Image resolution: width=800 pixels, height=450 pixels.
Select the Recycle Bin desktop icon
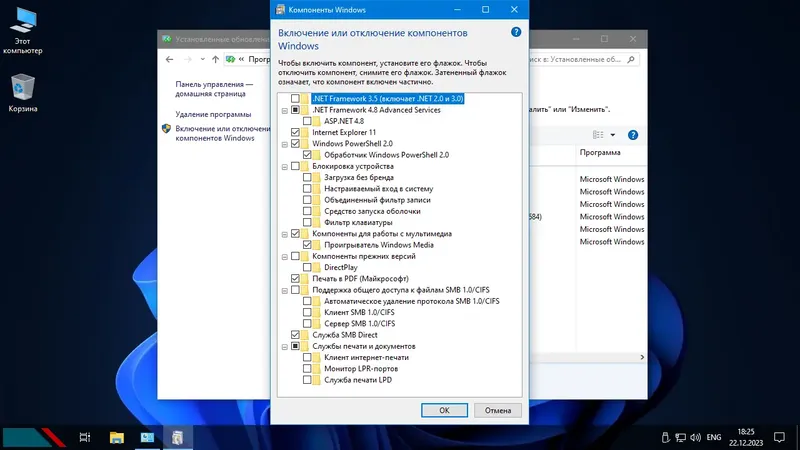tap(22, 93)
